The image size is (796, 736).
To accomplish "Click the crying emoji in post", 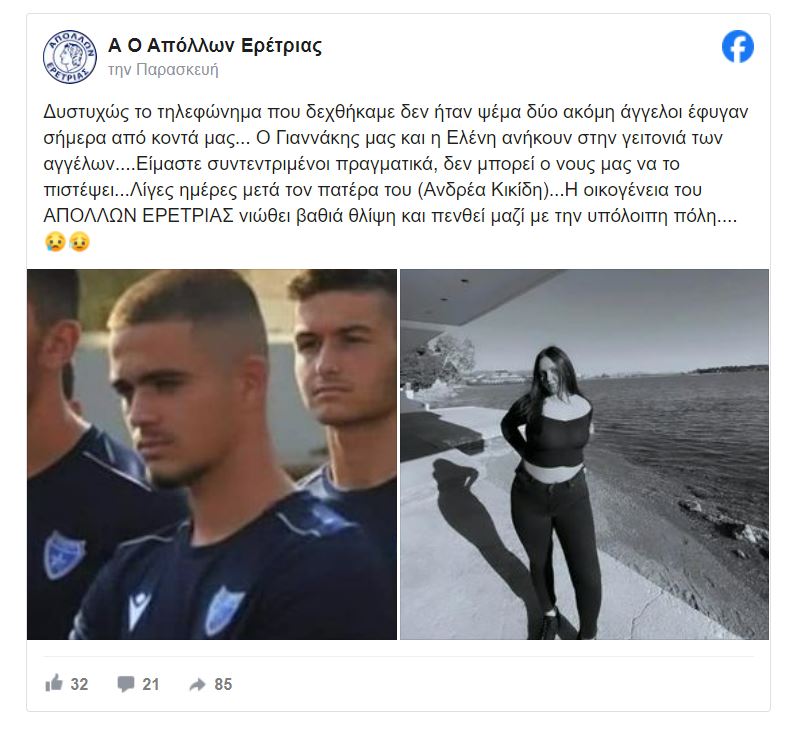I will [55, 242].
